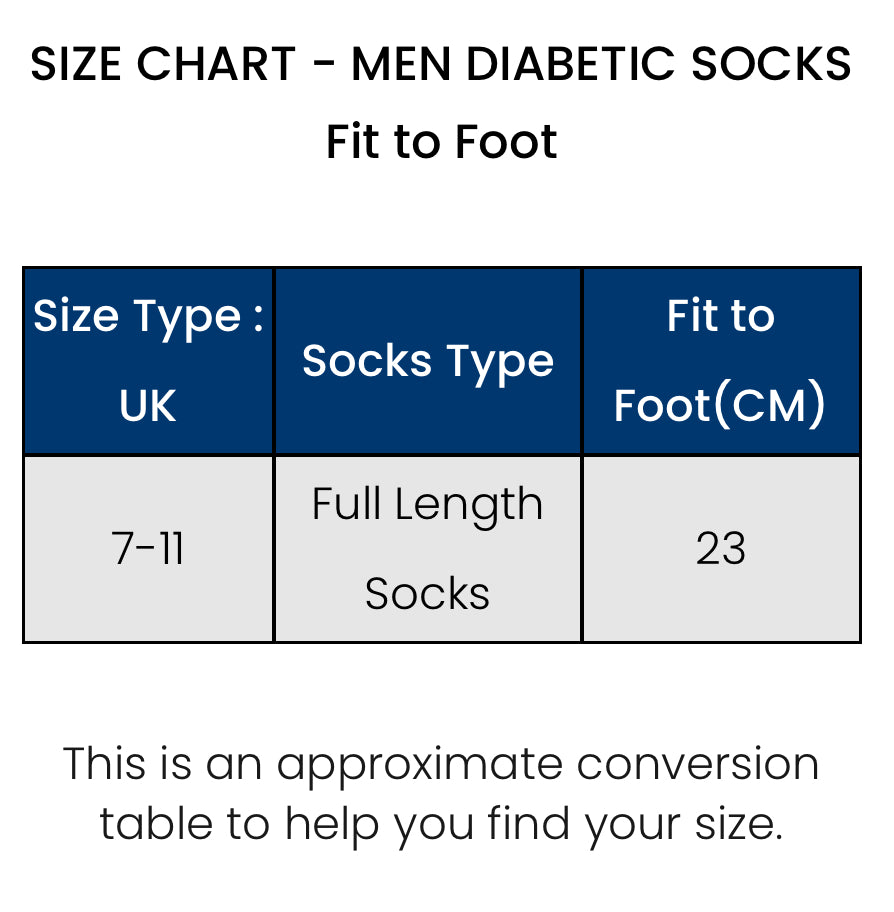Click the "Full Length" text in the table
The width and height of the screenshot is (894, 912).
[427, 505]
